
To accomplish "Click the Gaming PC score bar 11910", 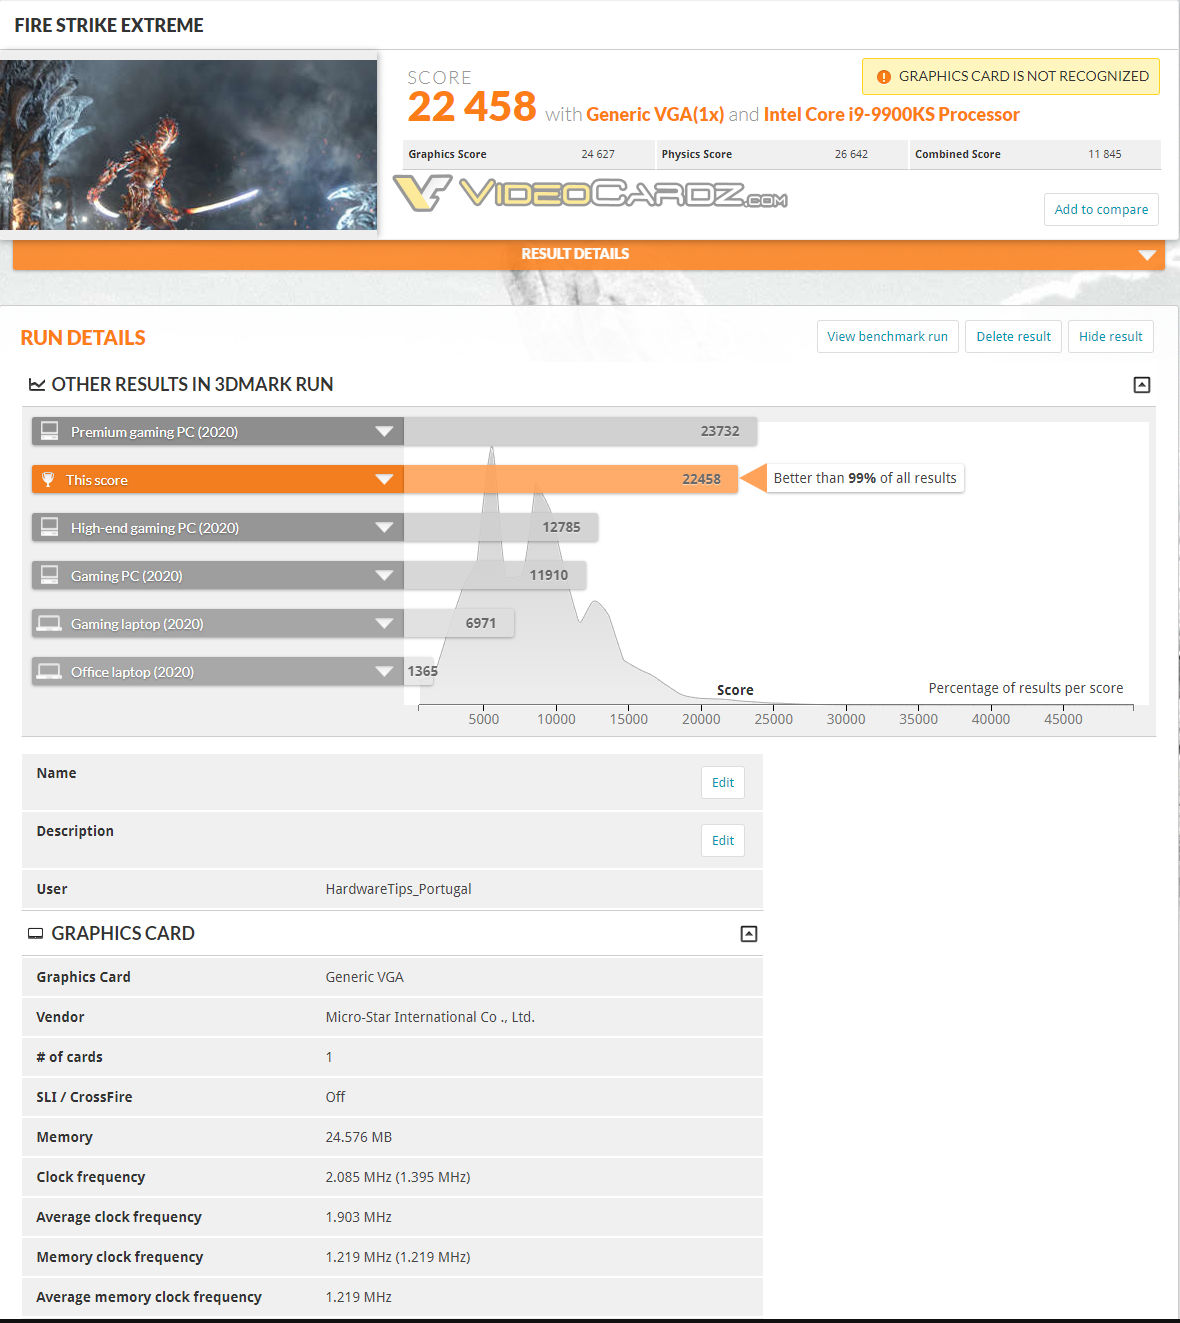I will [x=495, y=575].
